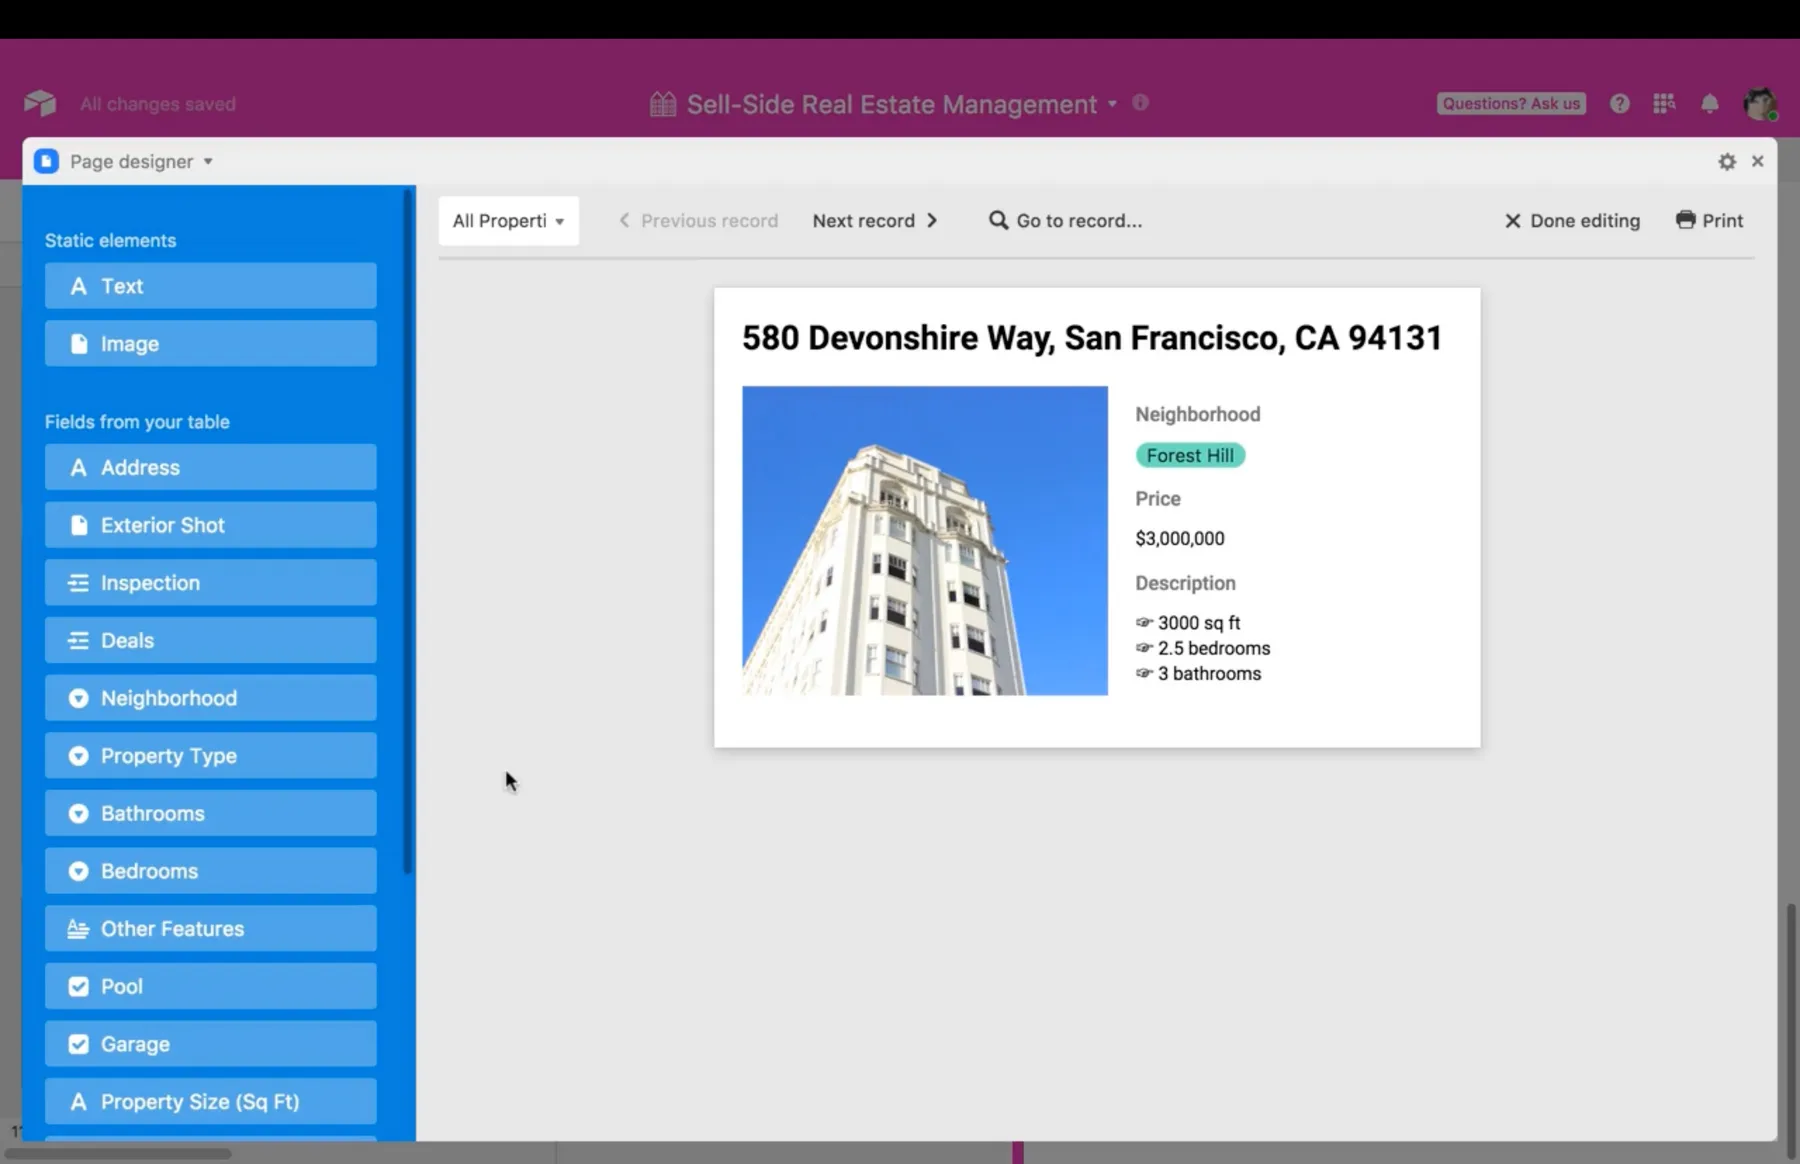The image size is (1800, 1164).
Task: Select the Forest Hill neighborhood tag
Action: 1190,456
